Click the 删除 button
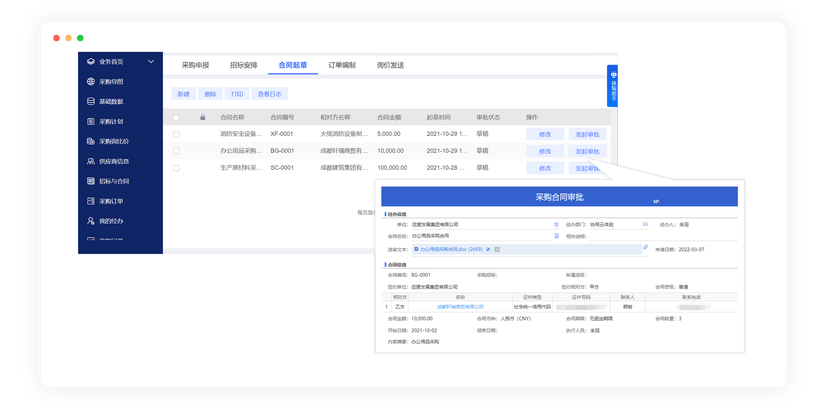Image resolution: width=828 pixels, height=413 pixels. point(210,94)
